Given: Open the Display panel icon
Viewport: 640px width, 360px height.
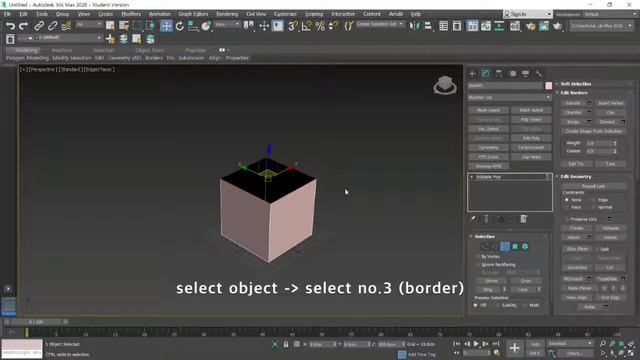Looking at the screenshot, I should [x=526, y=73].
